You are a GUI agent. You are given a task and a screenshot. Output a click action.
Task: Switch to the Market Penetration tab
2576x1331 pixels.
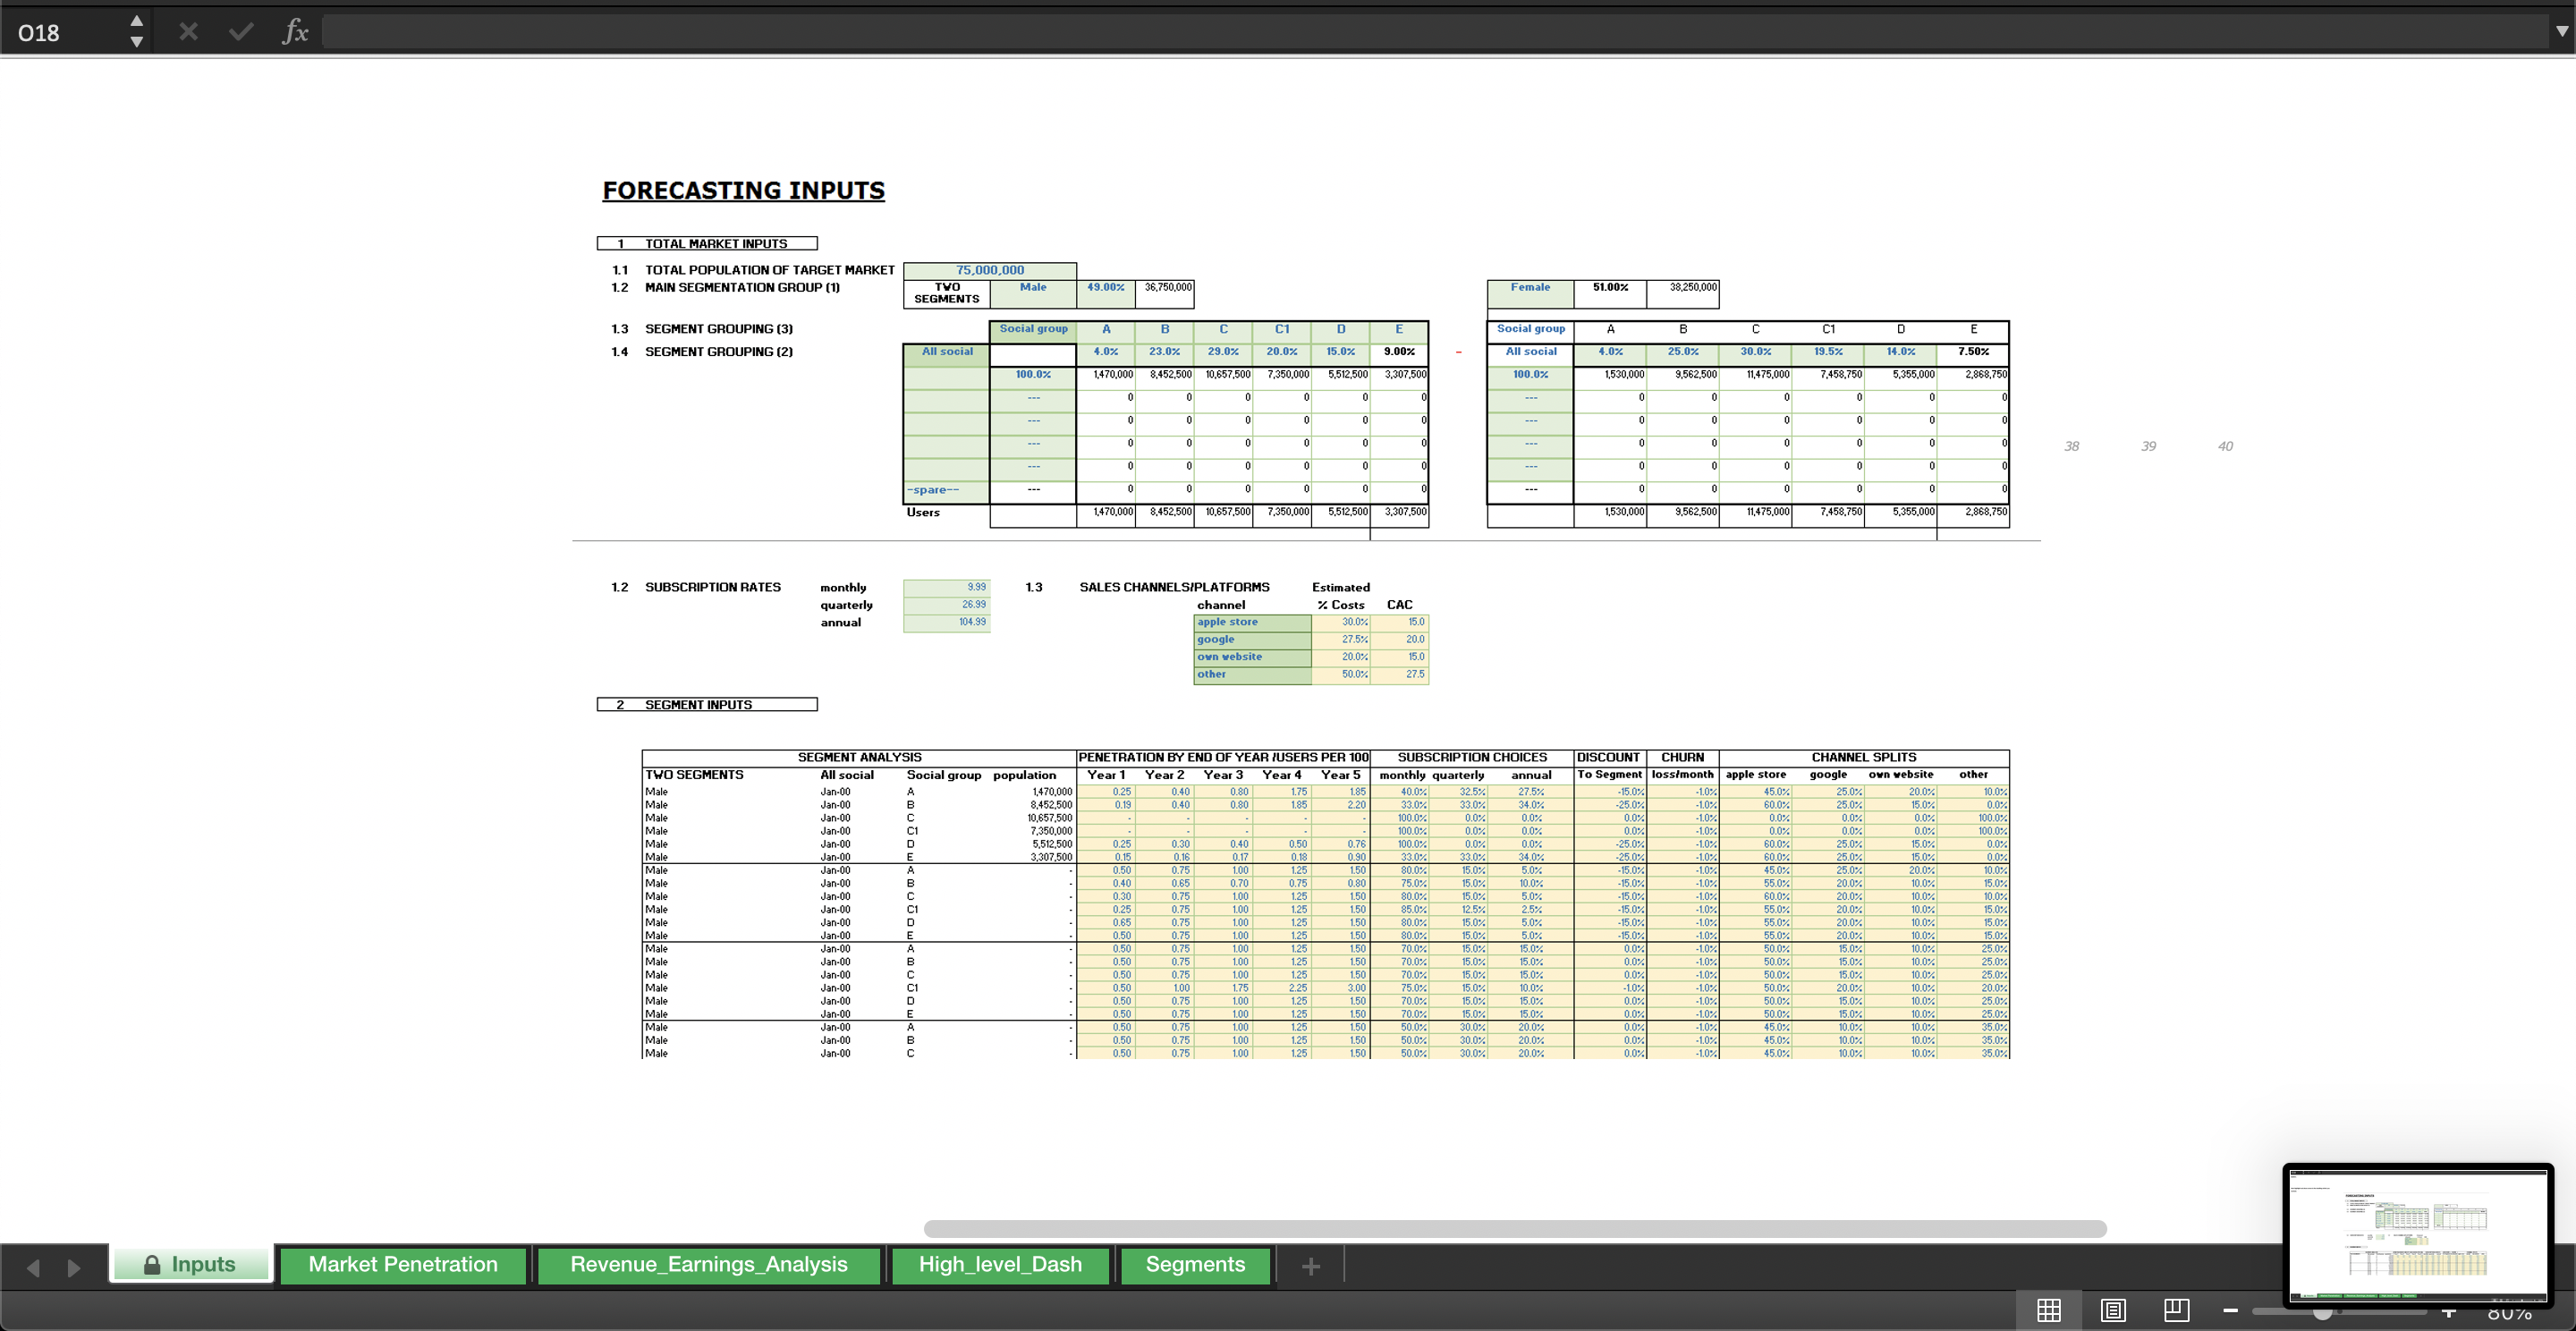tap(403, 1264)
